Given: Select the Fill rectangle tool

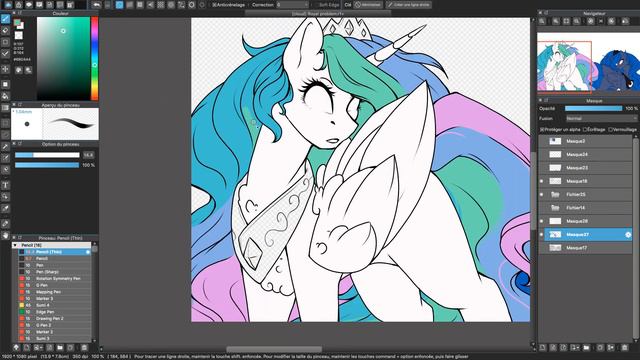Looking at the screenshot, I should click(5, 84).
